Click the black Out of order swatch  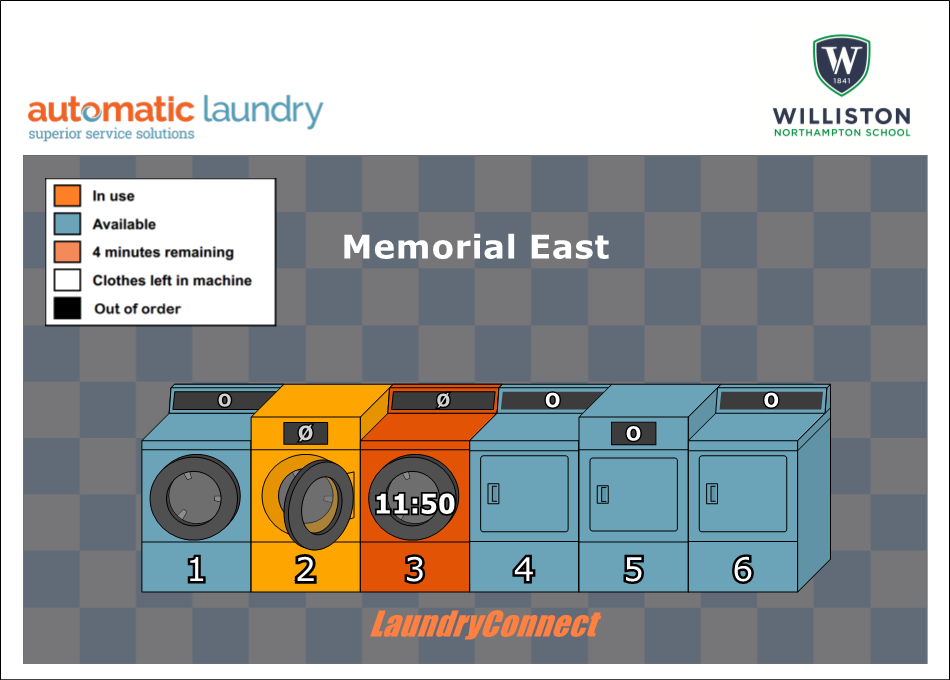tap(67, 308)
